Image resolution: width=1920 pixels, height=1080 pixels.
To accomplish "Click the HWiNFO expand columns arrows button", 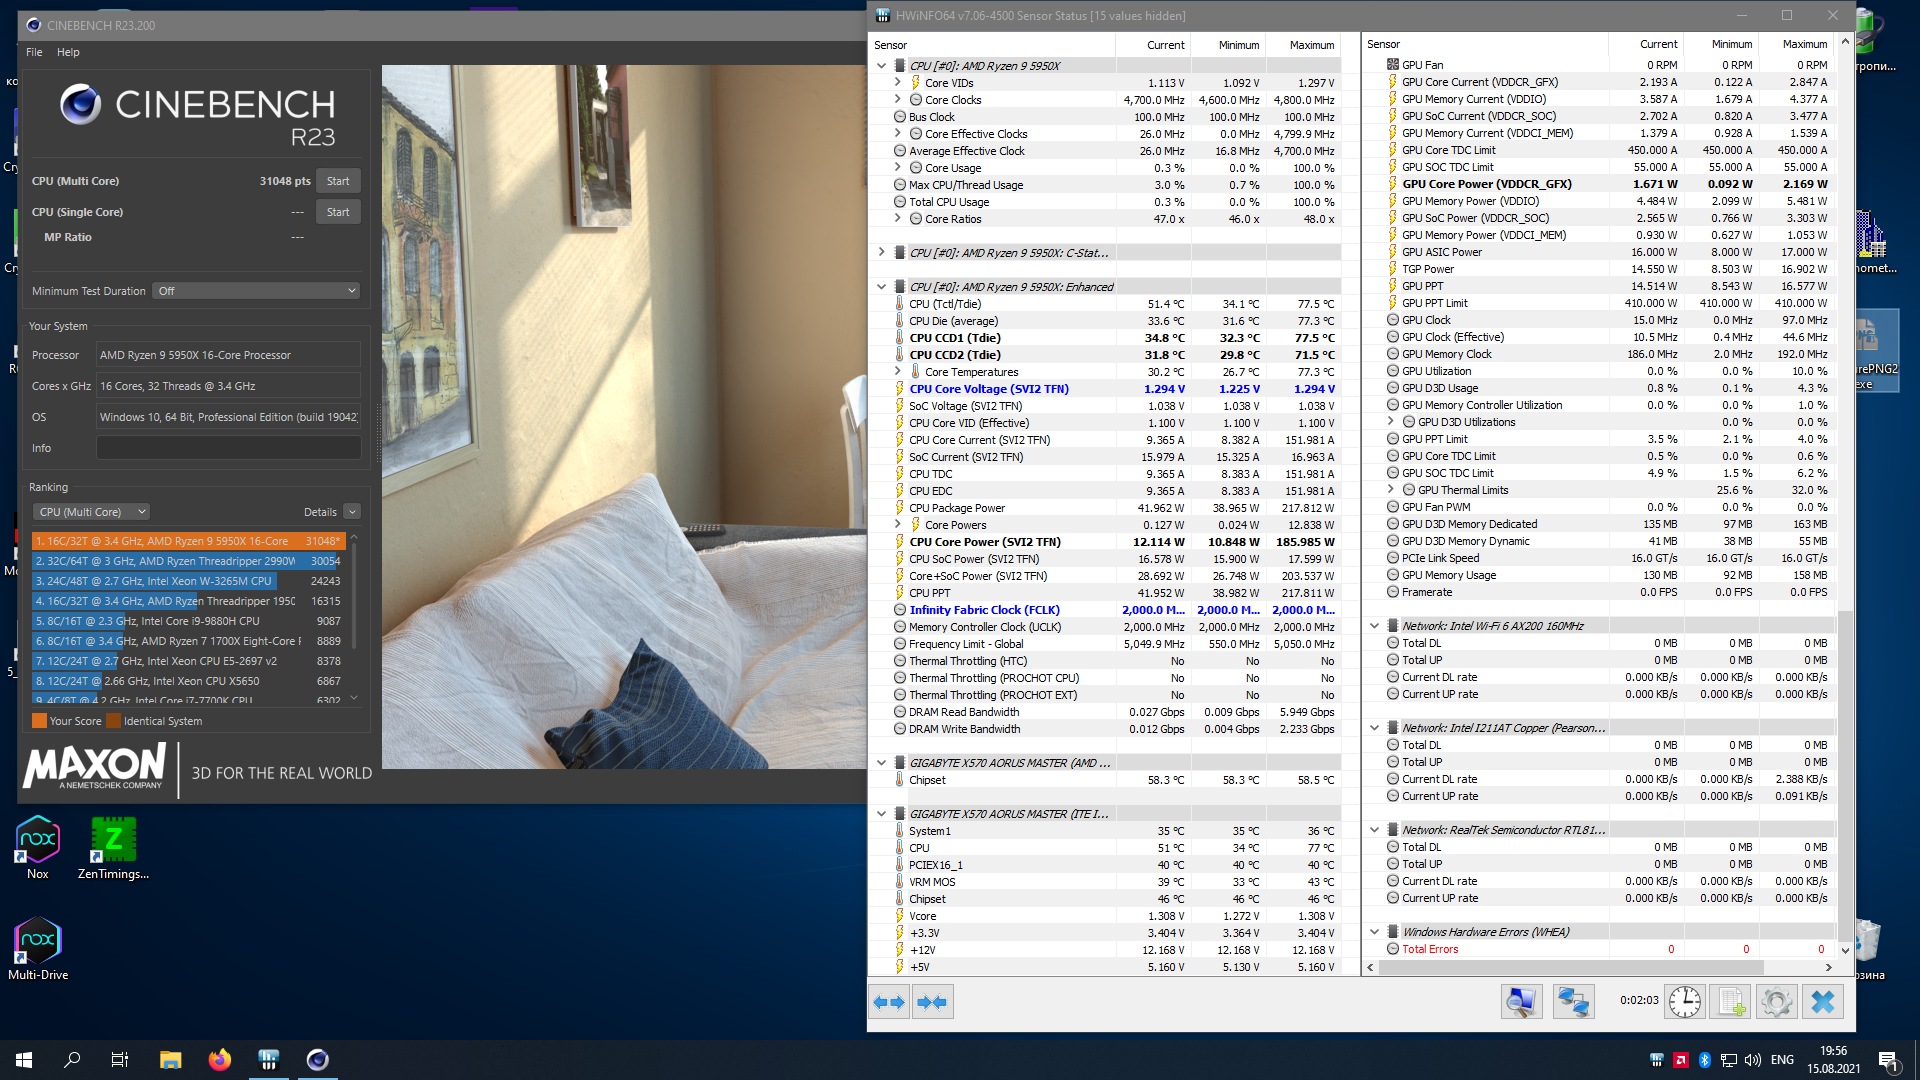I will pos(889,1002).
